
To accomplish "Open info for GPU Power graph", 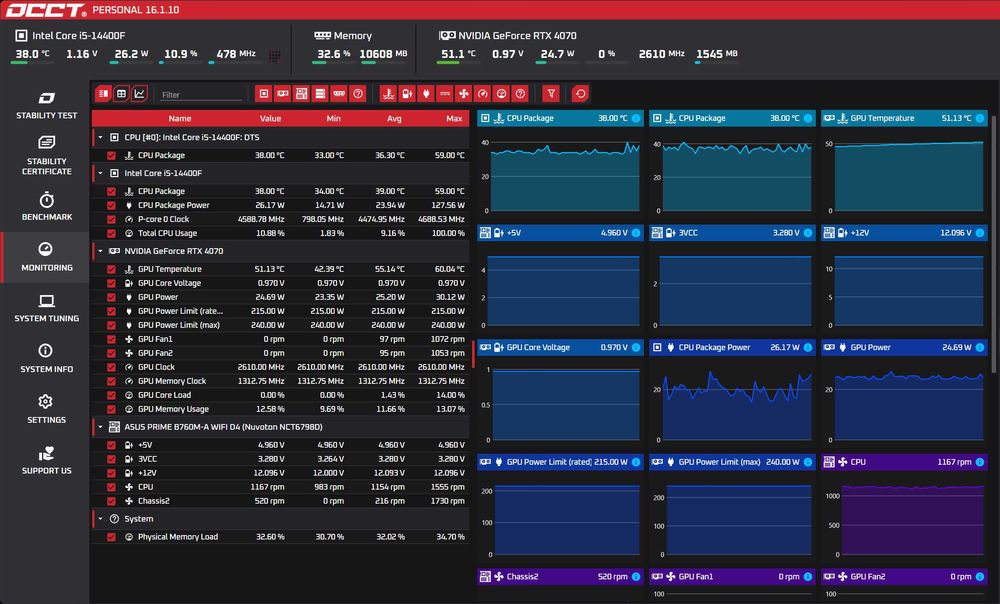I will 980,348.
